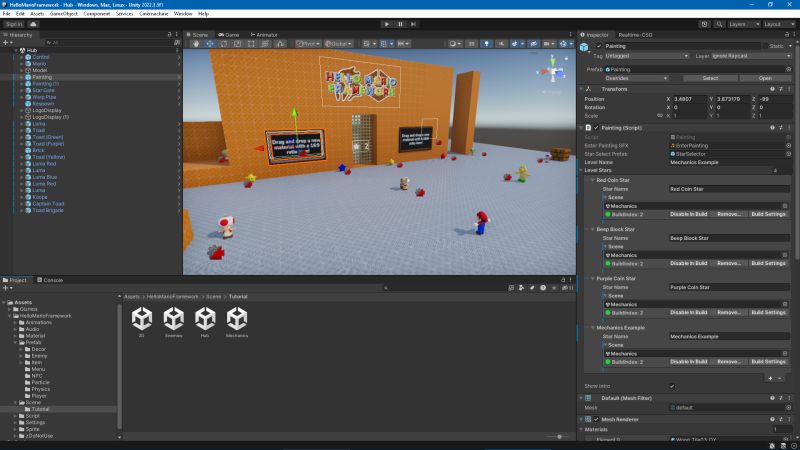Click Build Settings for Beep Block Star

point(768,263)
